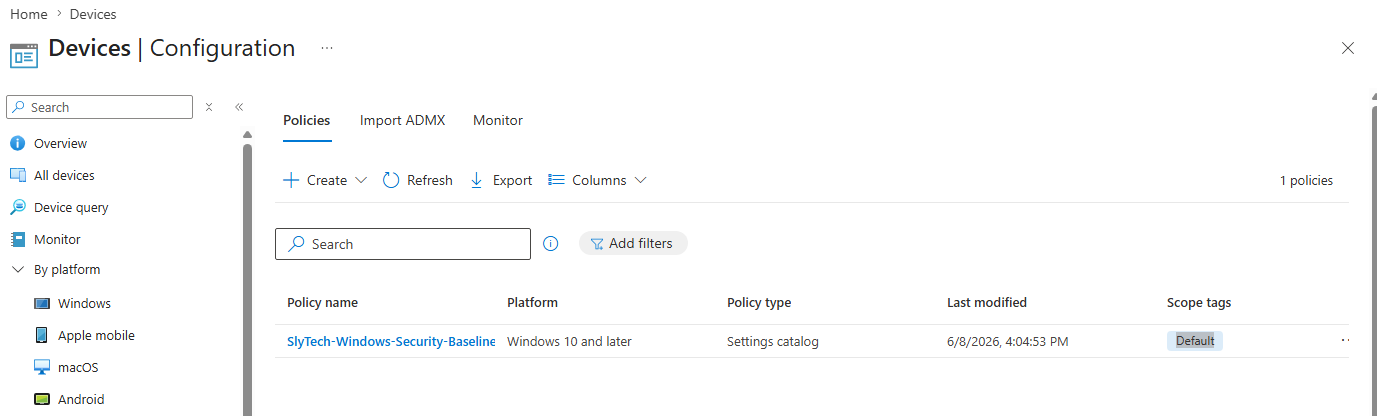Open All devices in sidebar
This screenshot has height=416, width=1377.
[64, 175]
